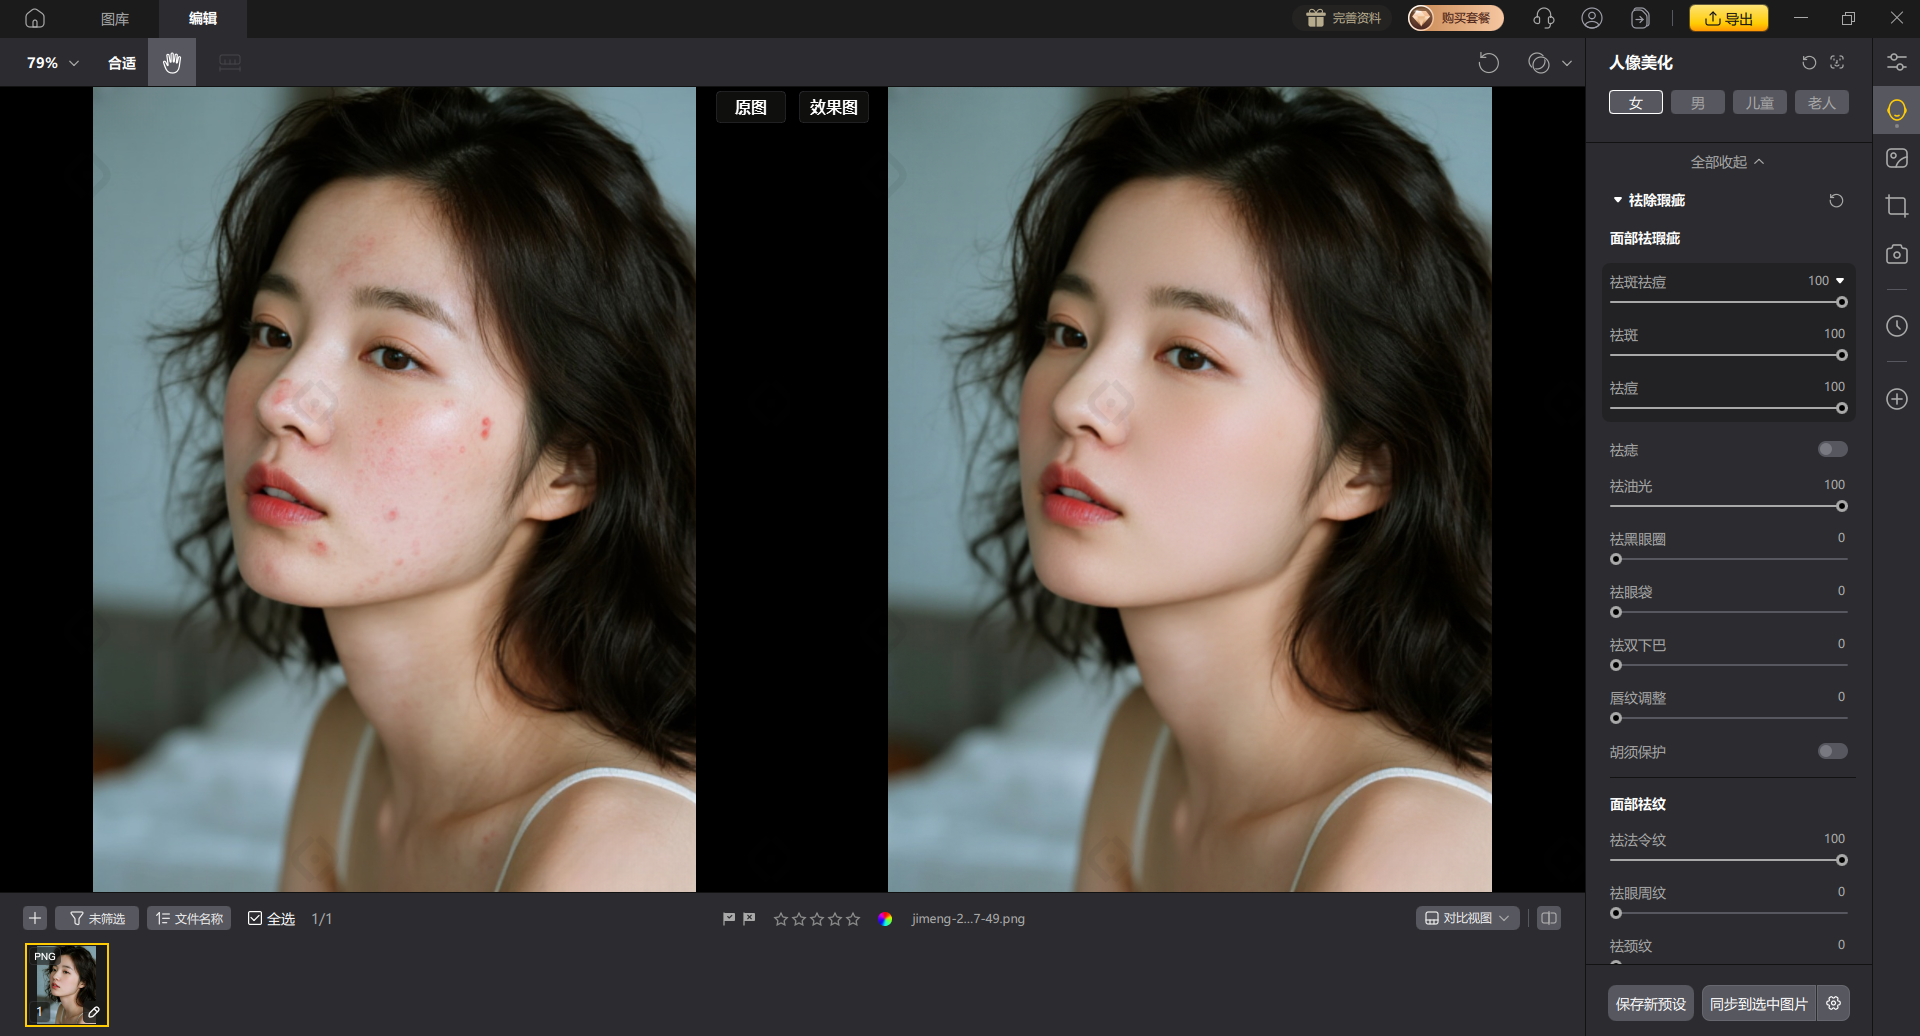
Task: Collapse all sections with 全部收起
Action: pos(1727,162)
